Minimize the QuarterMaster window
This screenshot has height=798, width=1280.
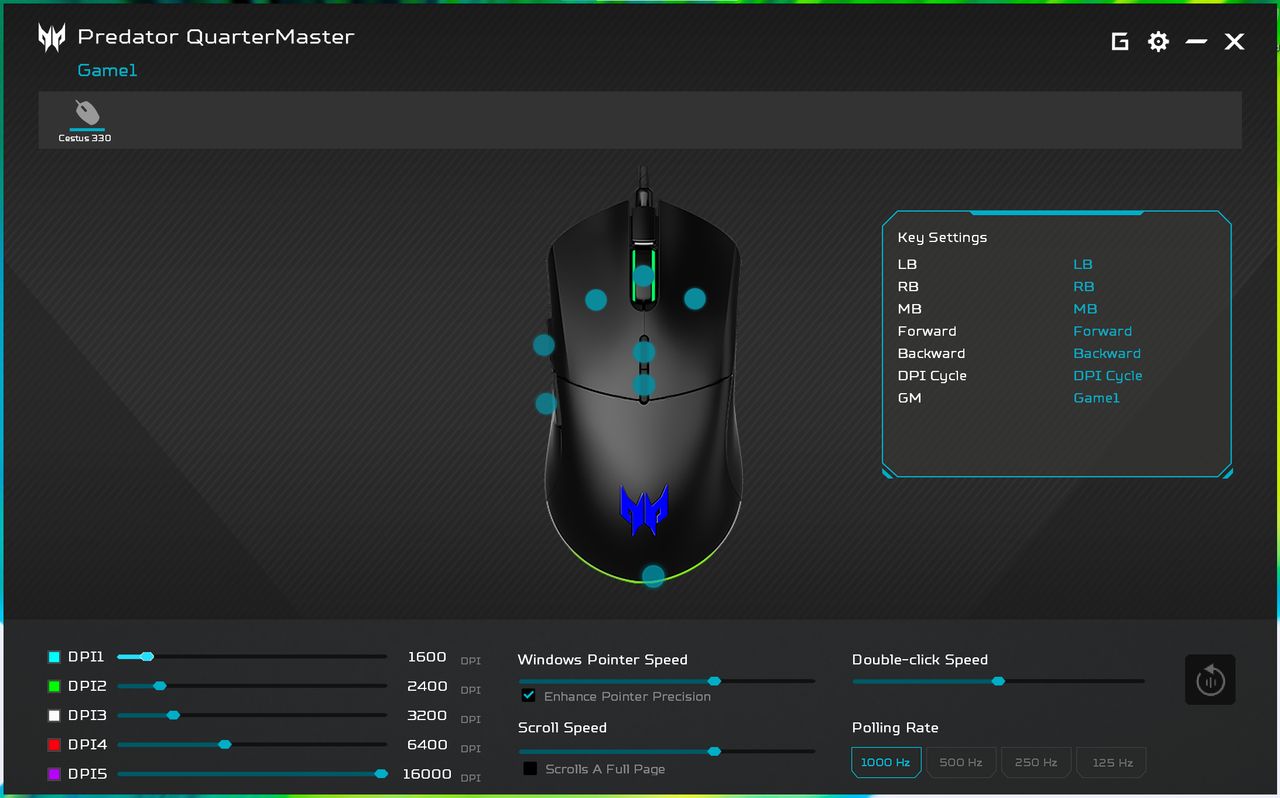tap(1196, 41)
